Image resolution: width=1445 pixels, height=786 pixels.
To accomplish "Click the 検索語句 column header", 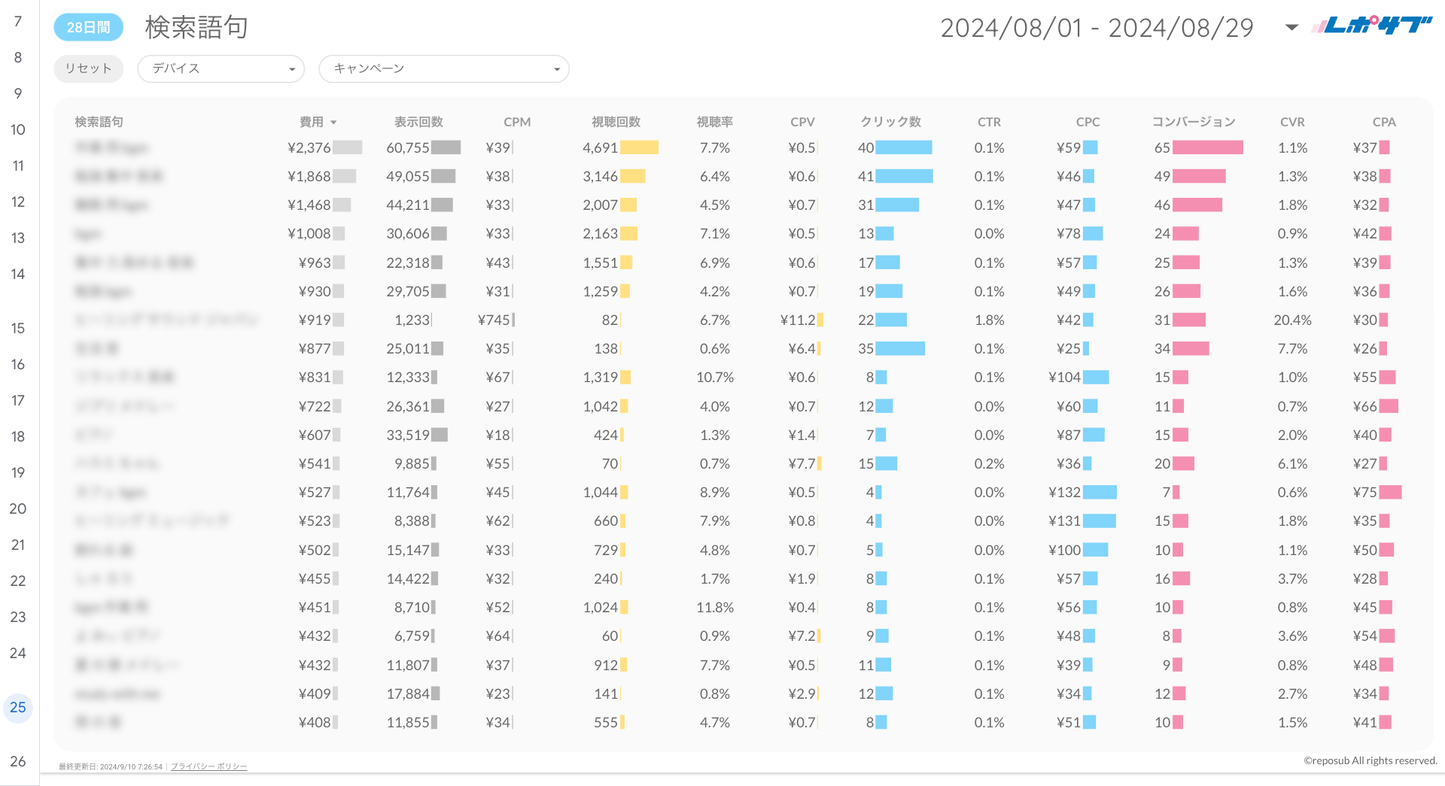I will click(x=99, y=122).
